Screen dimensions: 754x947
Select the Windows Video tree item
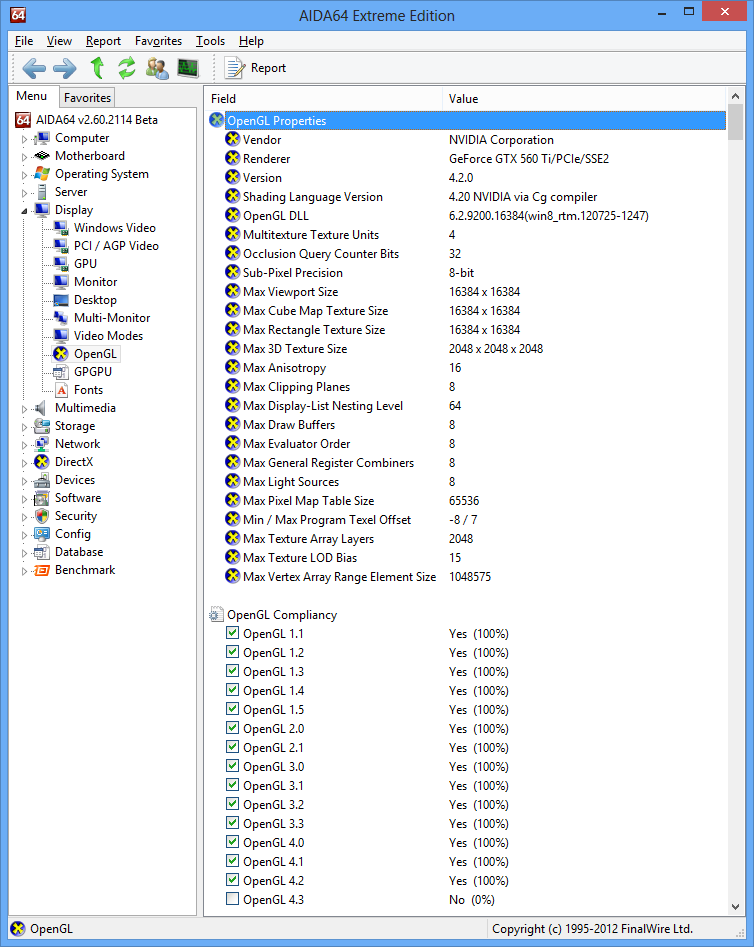pos(115,228)
